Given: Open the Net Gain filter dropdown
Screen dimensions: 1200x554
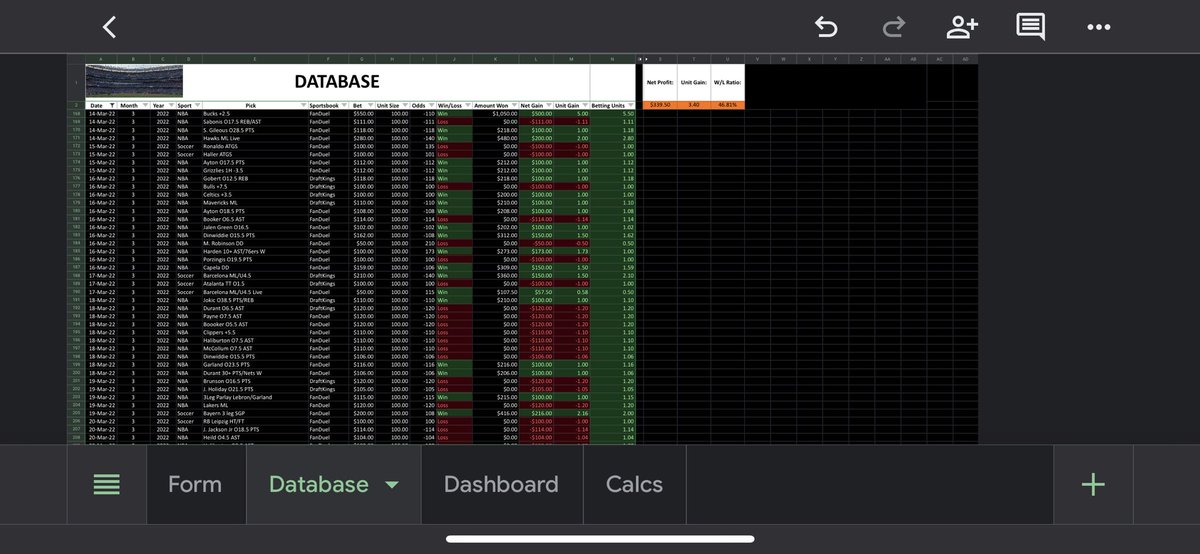Looking at the screenshot, I should (x=548, y=105).
